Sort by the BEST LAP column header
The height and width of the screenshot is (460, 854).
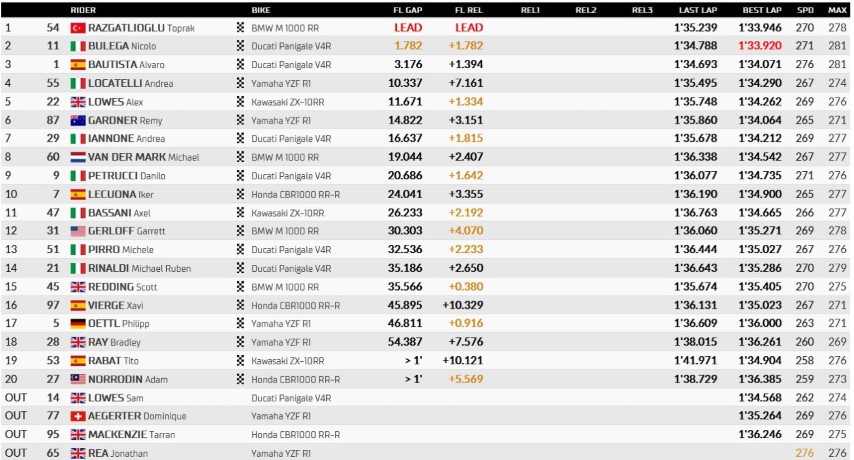[x=762, y=10]
